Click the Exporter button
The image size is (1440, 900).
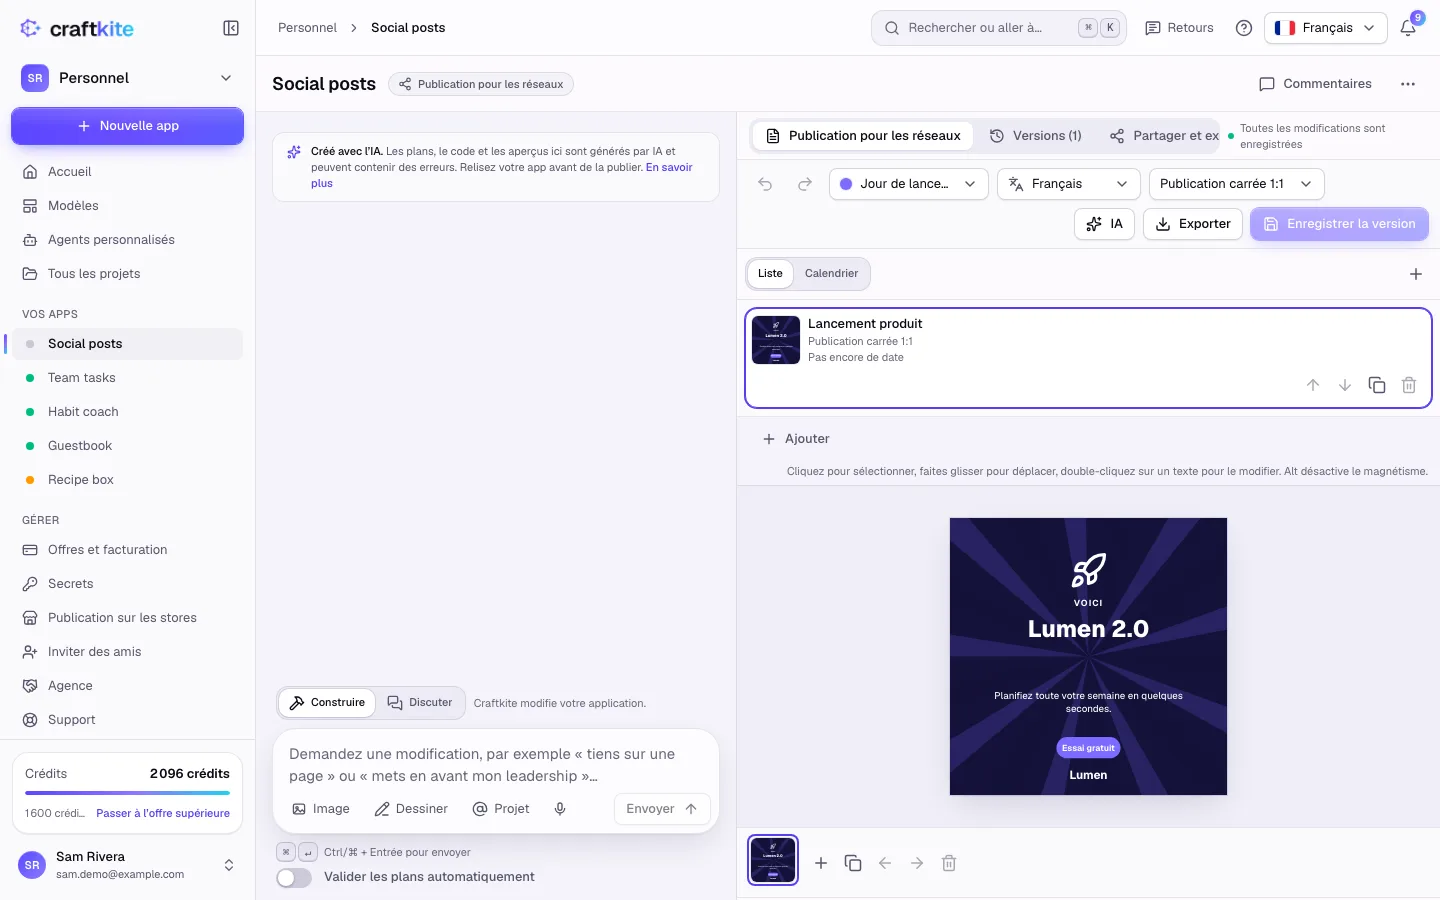click(x=1193, y=224)
